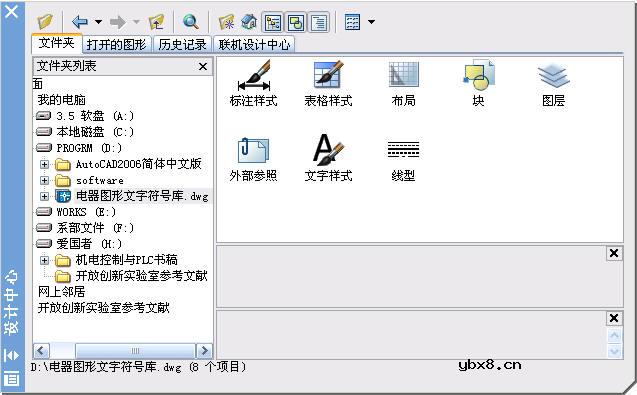Close the preview pane
The image size is (637, 395).
(x=614, y=253)
